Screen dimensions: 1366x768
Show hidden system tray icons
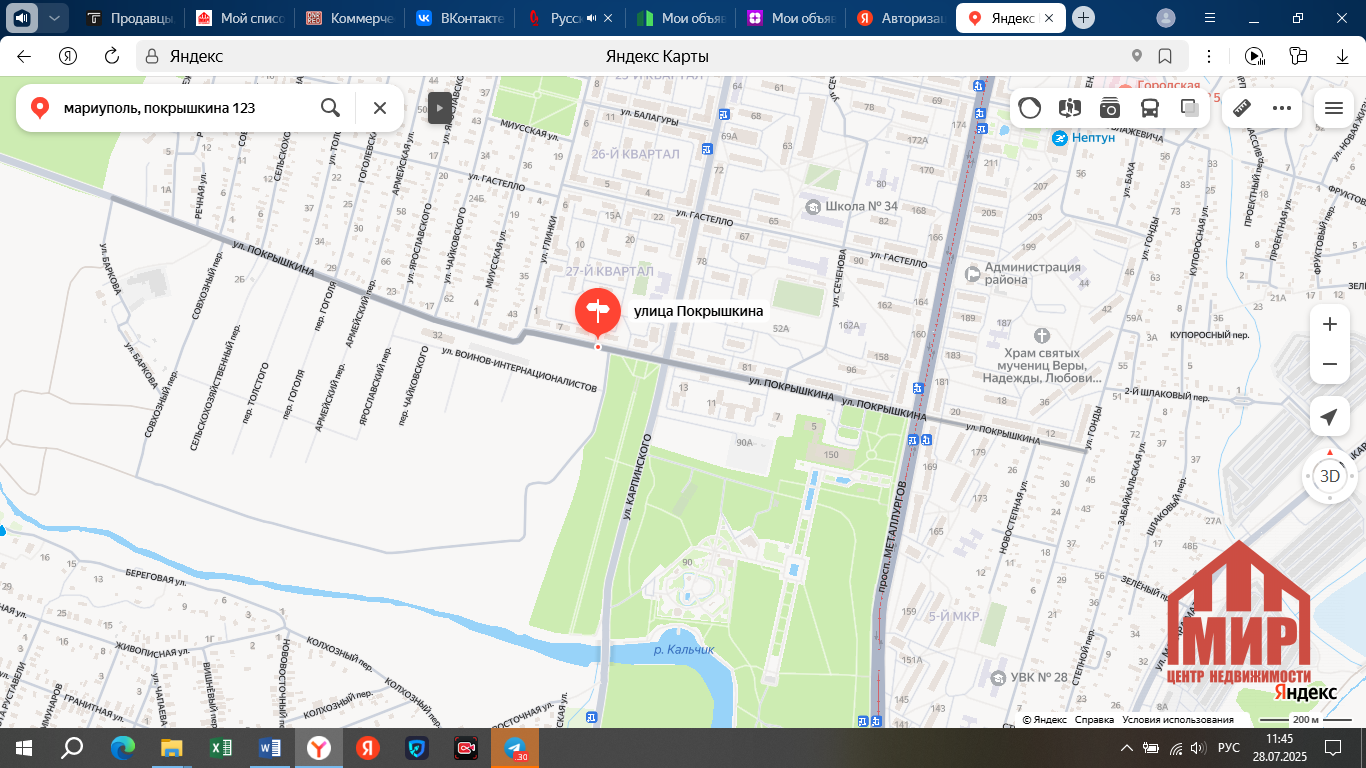1127,747
